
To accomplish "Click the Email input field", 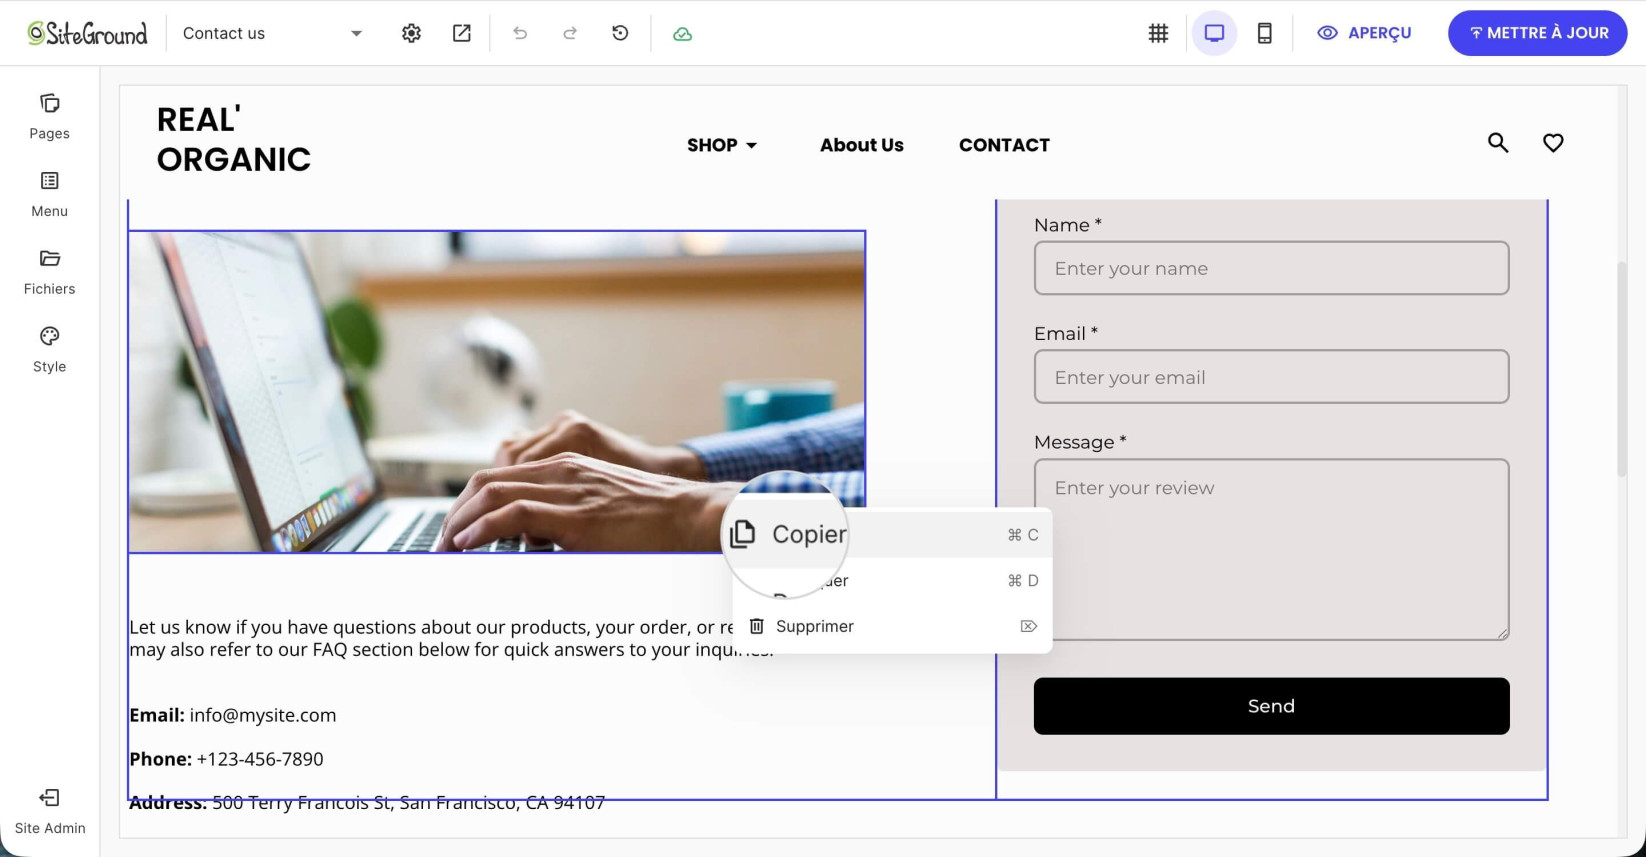I will click(1271, 377).
